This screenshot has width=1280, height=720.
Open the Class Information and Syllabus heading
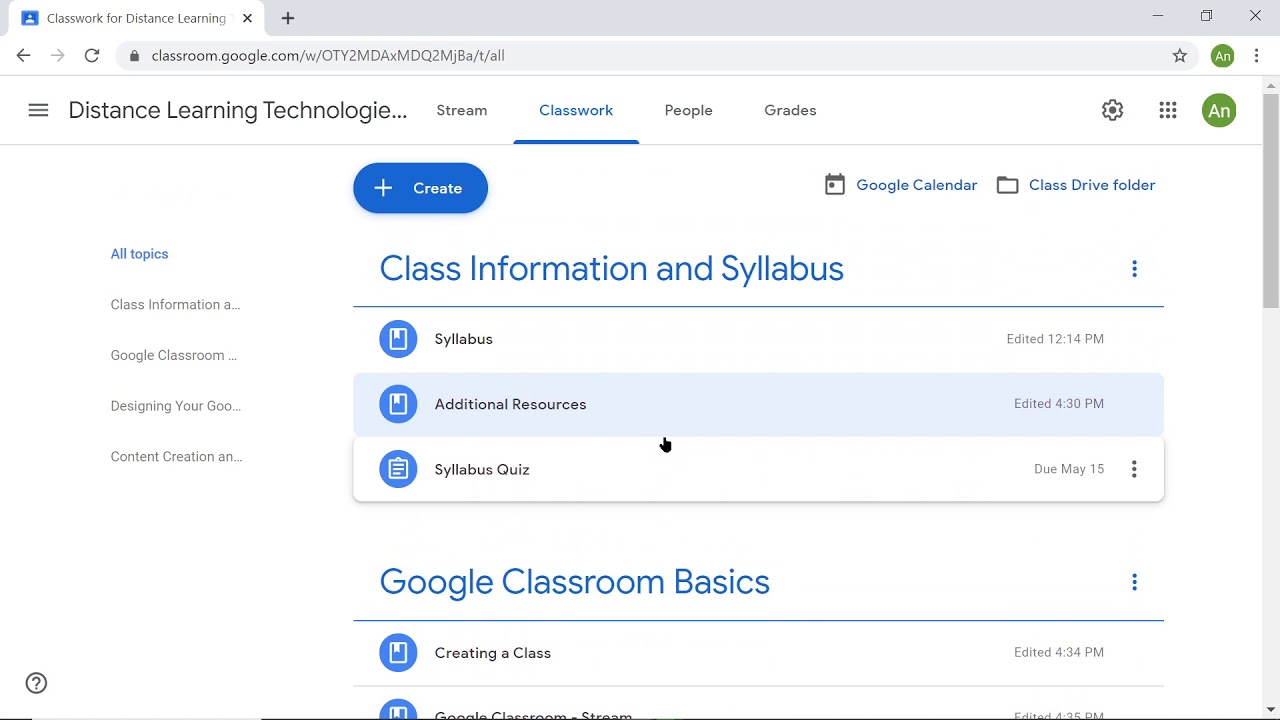click(x=611, y=268)
